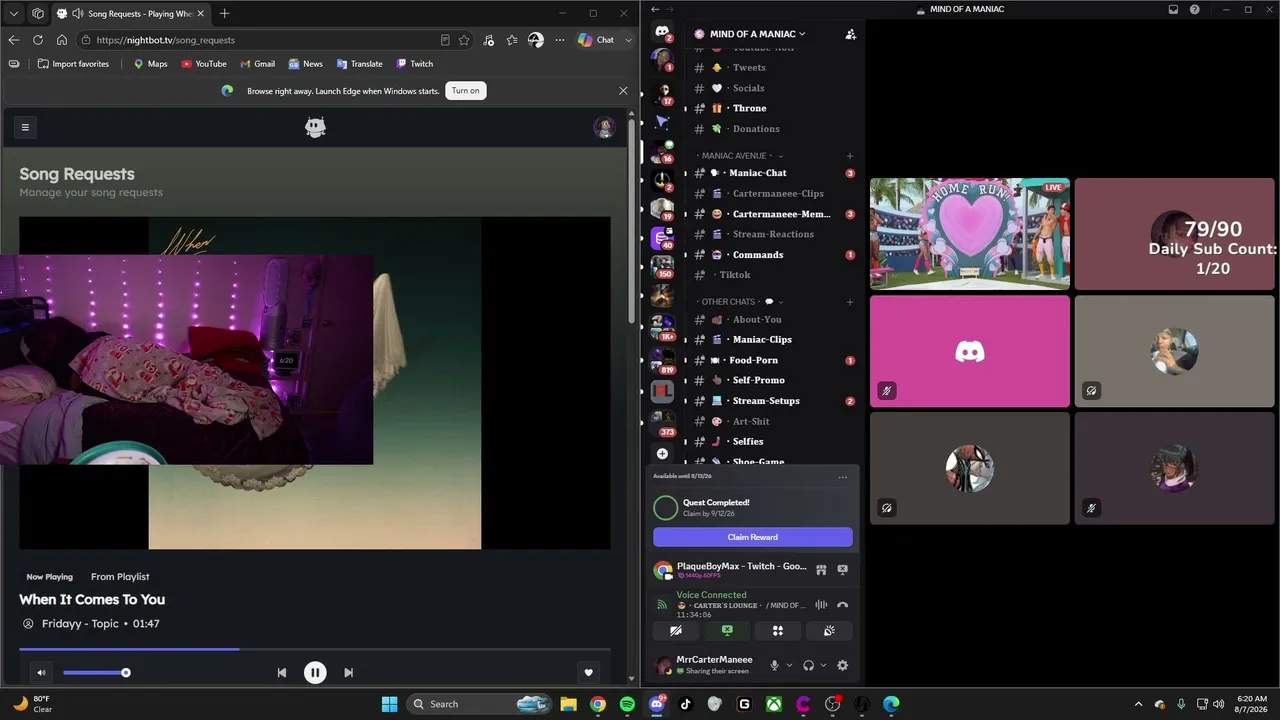Image resolution: width=1280 pixels, height=720 pixels.
Task: Toggle Discord noise suppression
Action: [x=821, y=605]
